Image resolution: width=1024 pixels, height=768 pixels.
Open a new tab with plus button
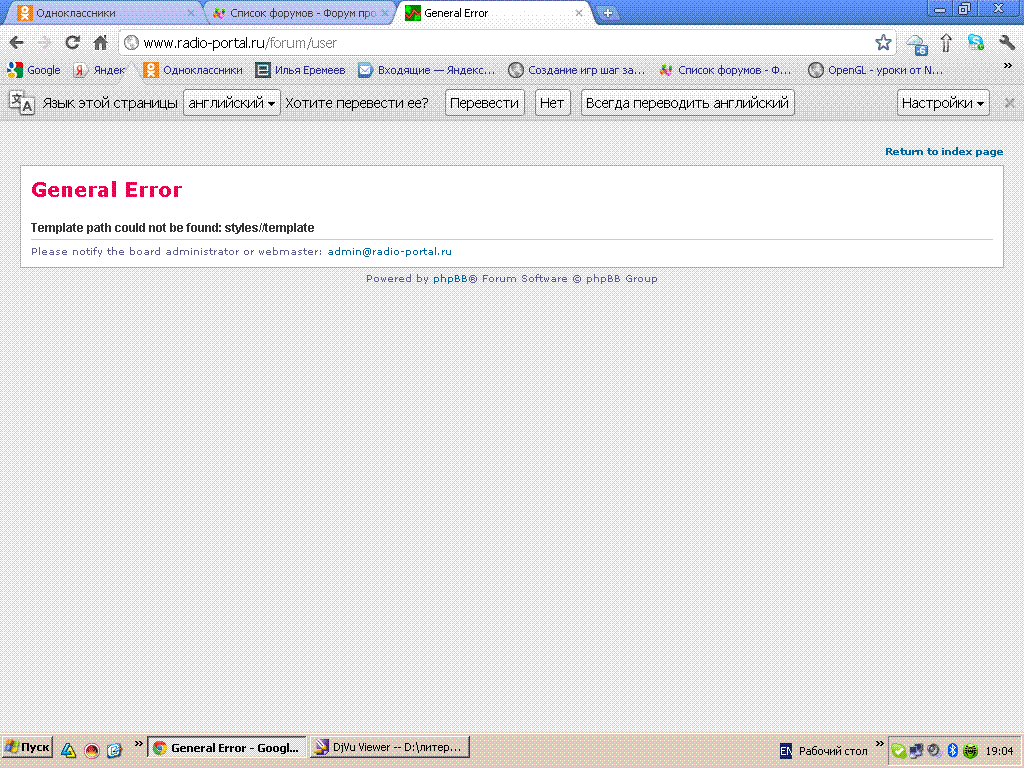607,14
